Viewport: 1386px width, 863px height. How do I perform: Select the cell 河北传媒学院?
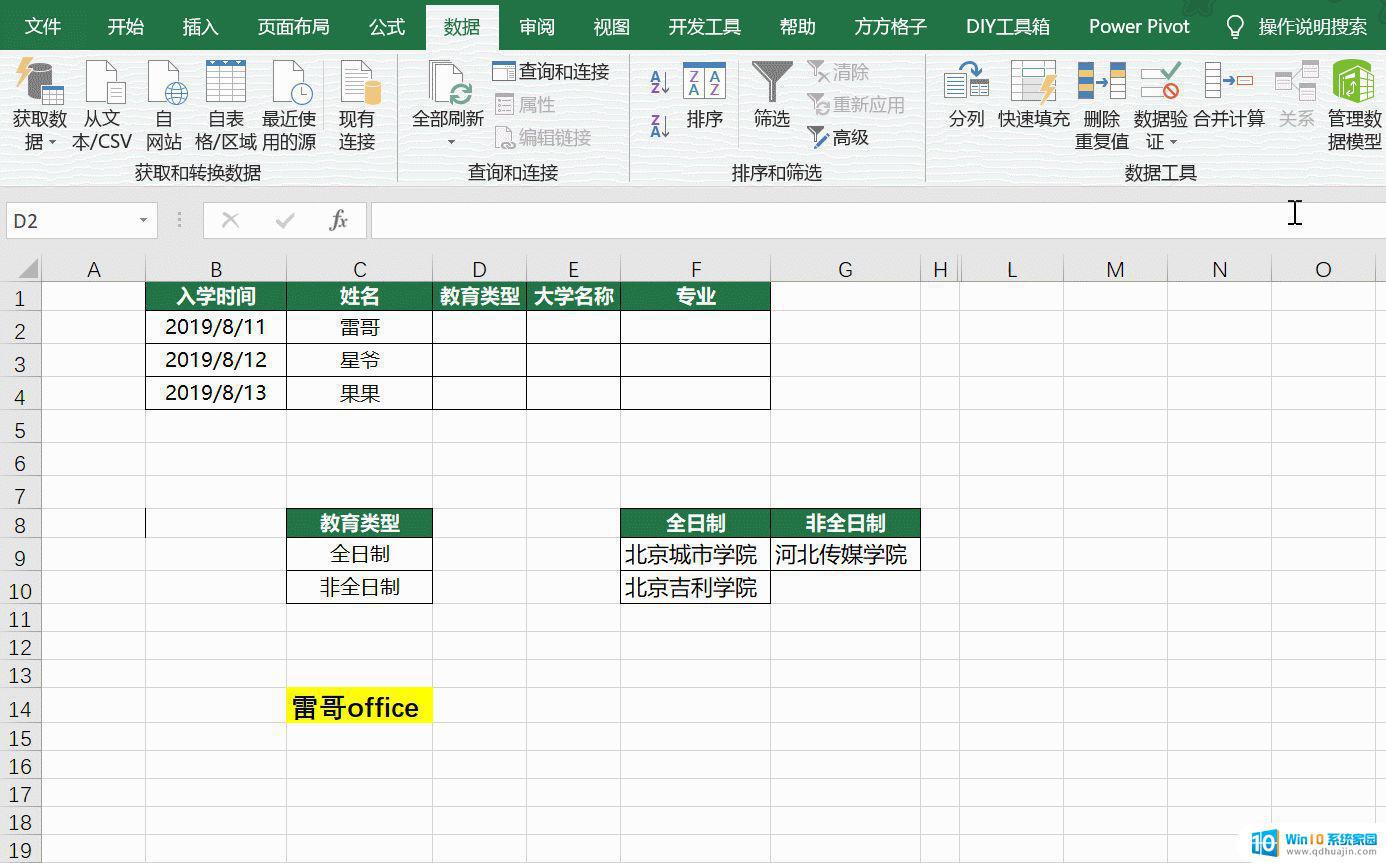click(x=845, y=554)
